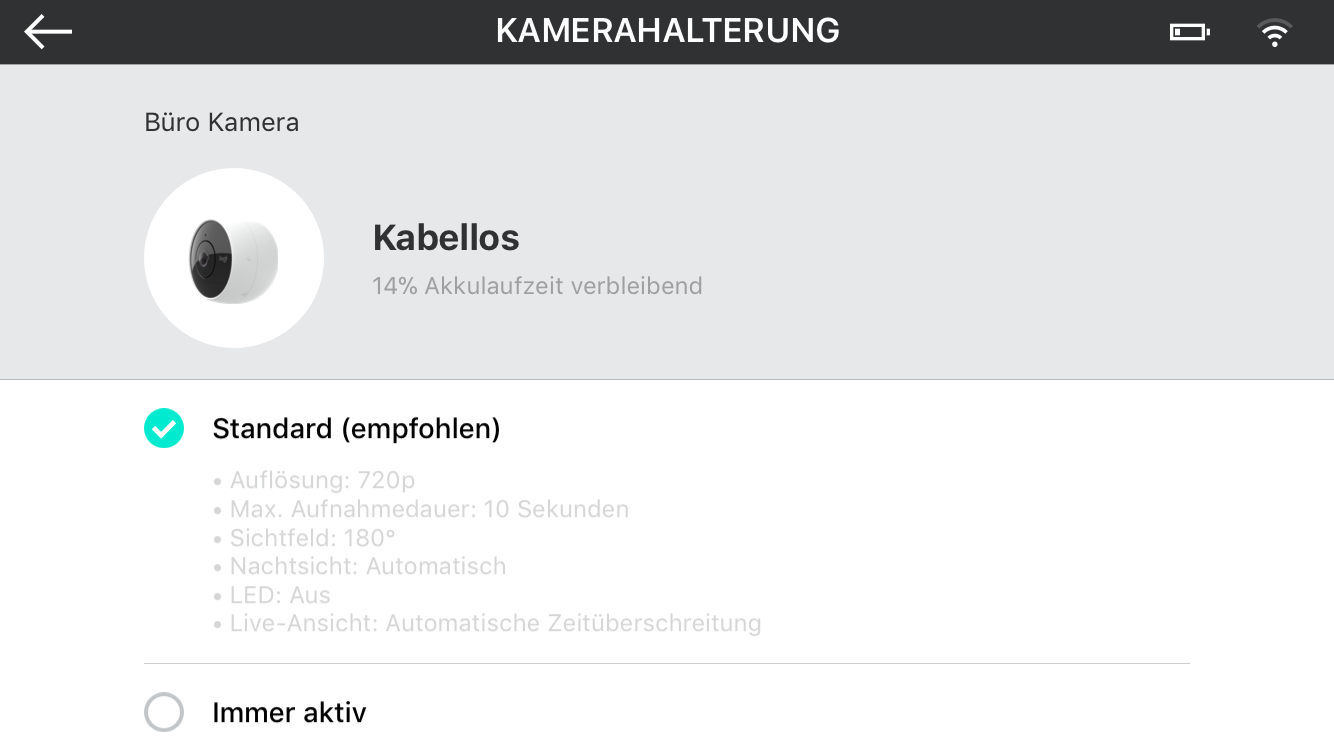
Task: Click the KAMERAHALTERUNG page title
Action: tap(667, 31)
